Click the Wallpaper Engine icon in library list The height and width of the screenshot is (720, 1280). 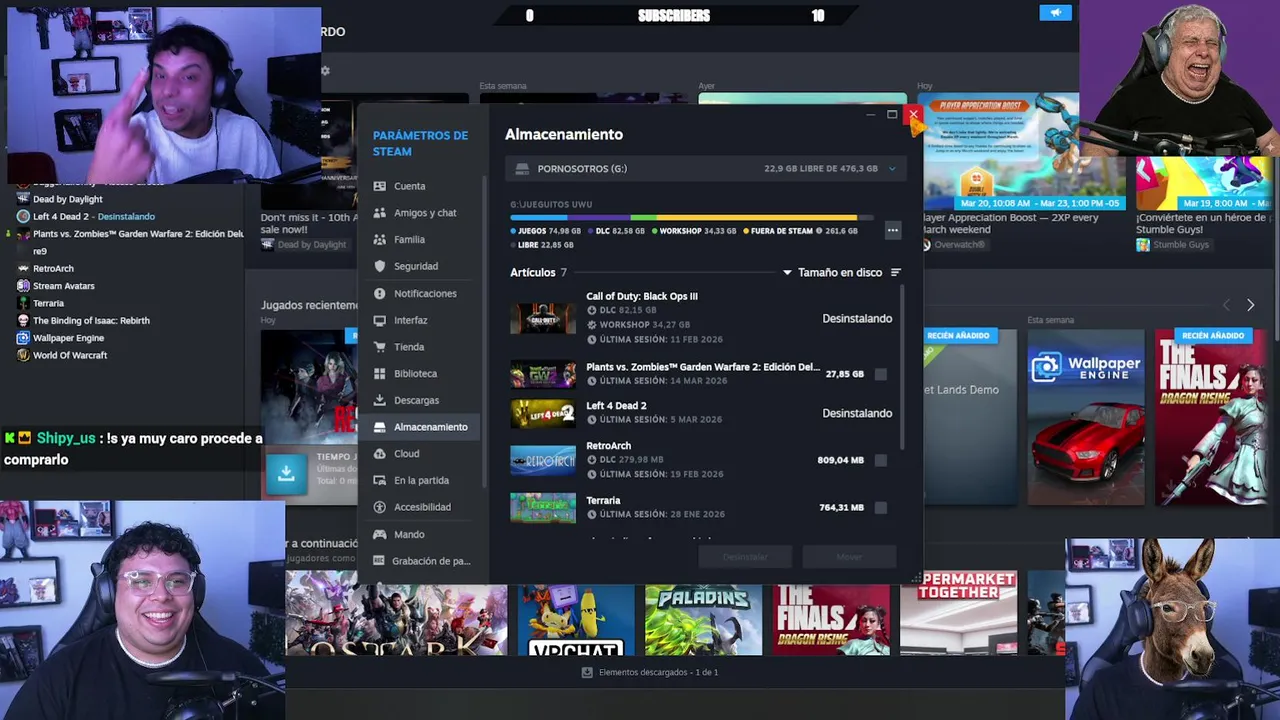tap(23, 338)
